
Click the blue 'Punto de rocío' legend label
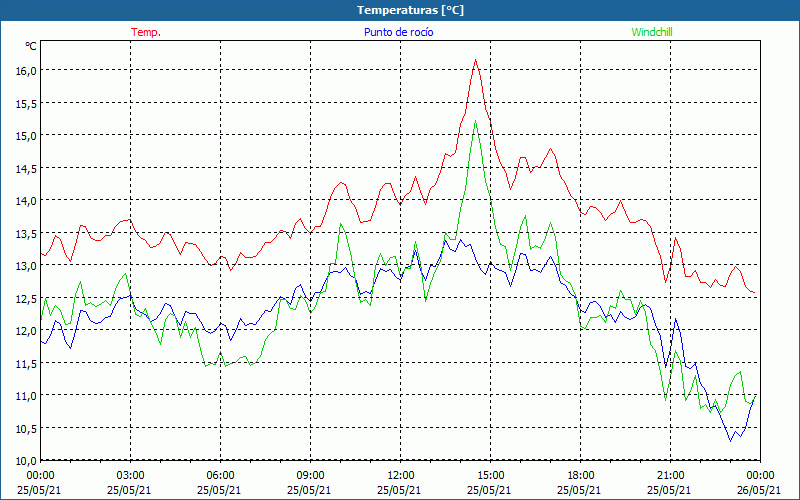(398, 32)
